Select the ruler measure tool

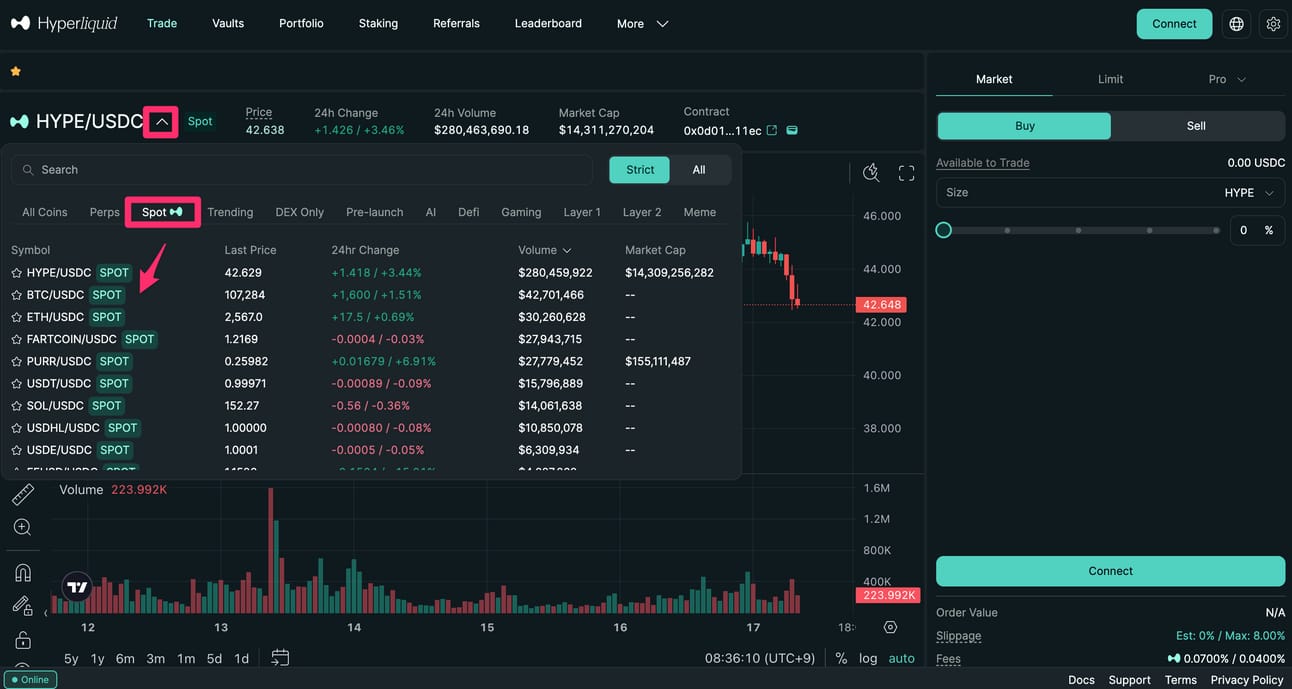coord(22,494)
